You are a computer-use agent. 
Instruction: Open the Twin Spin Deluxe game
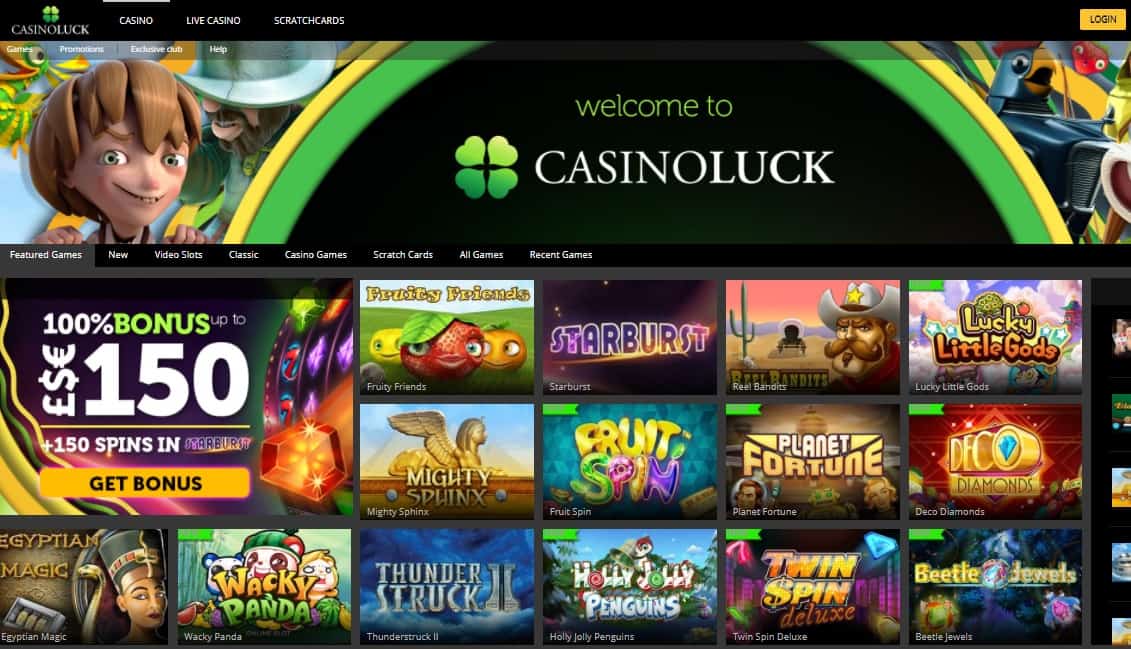813,586
